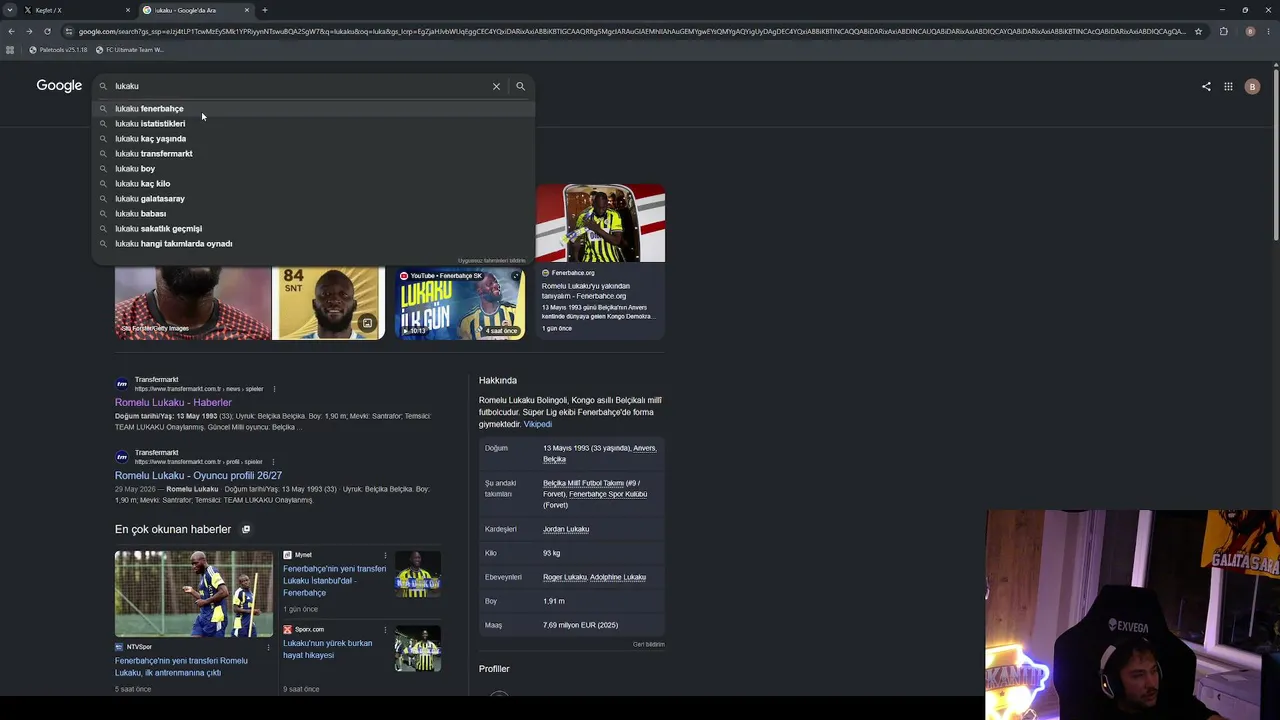The image size is (1280, 720).
Task: Select suggestion 'lukaku fenerbahçe'
Action: [x=313, y=109]
